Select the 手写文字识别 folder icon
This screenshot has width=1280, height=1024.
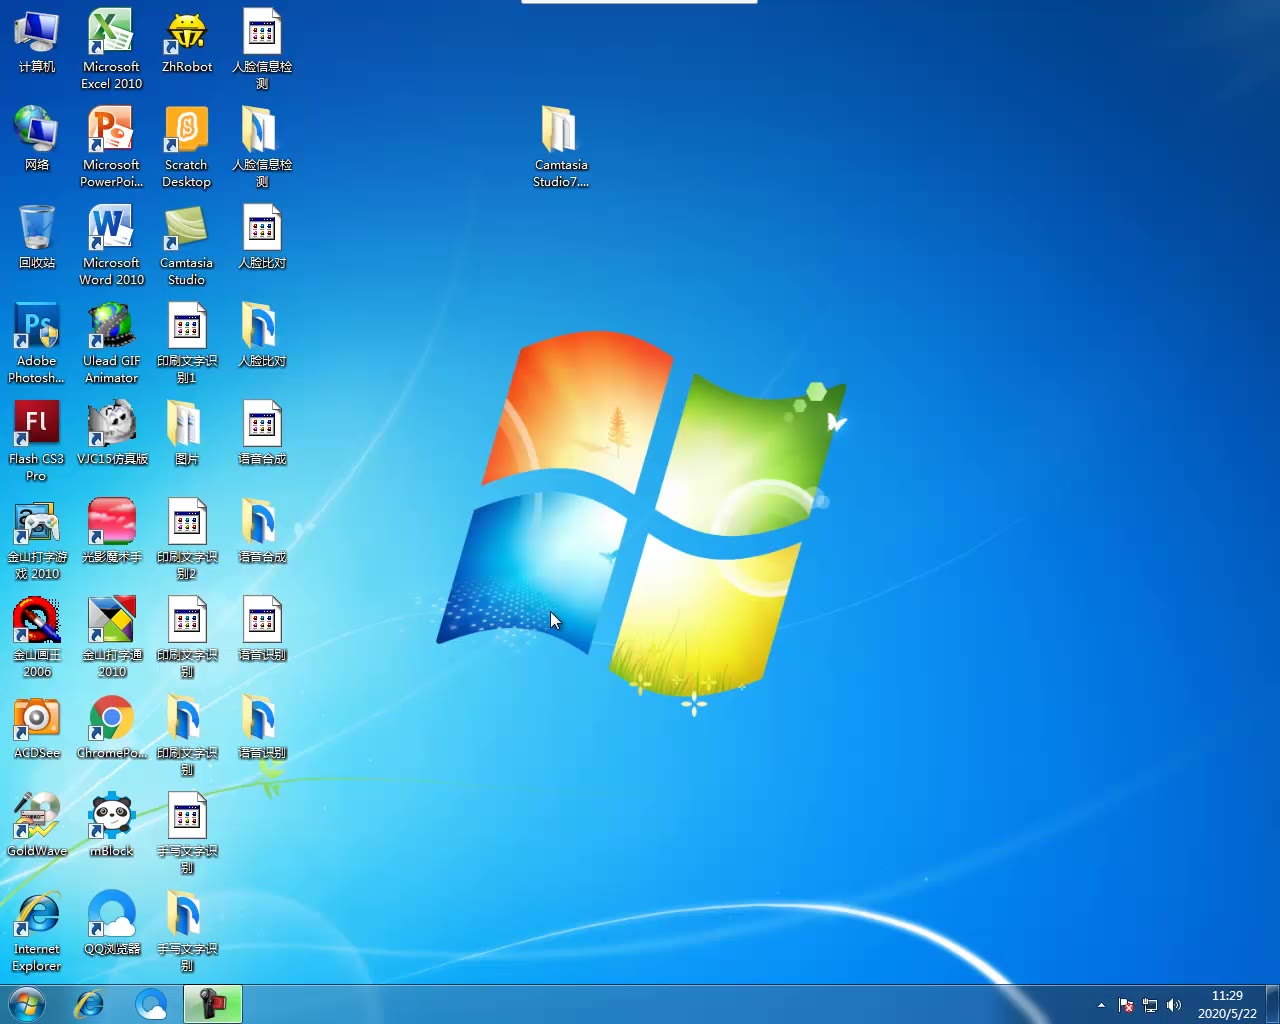click(x=186, y=931)
